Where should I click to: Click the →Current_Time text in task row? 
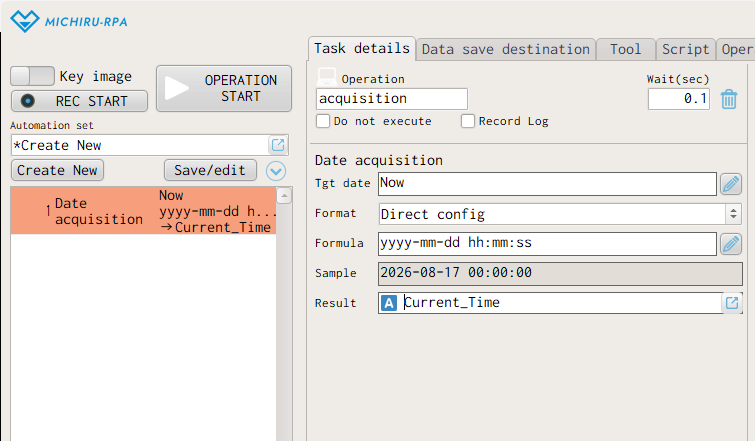[x=215, y=227]
